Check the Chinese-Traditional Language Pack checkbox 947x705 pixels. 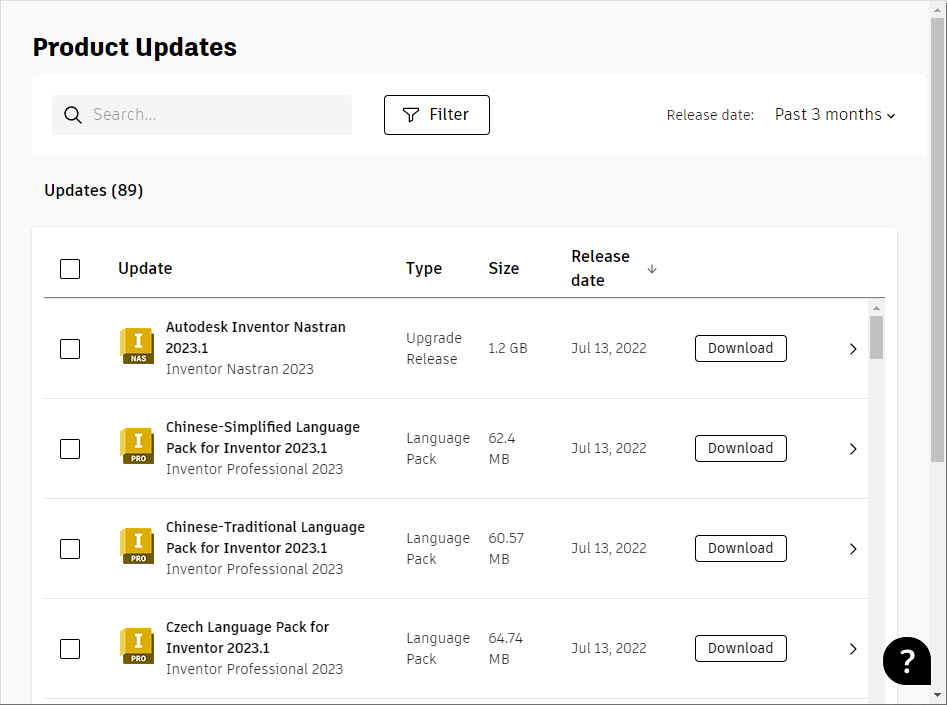[70, 549]
